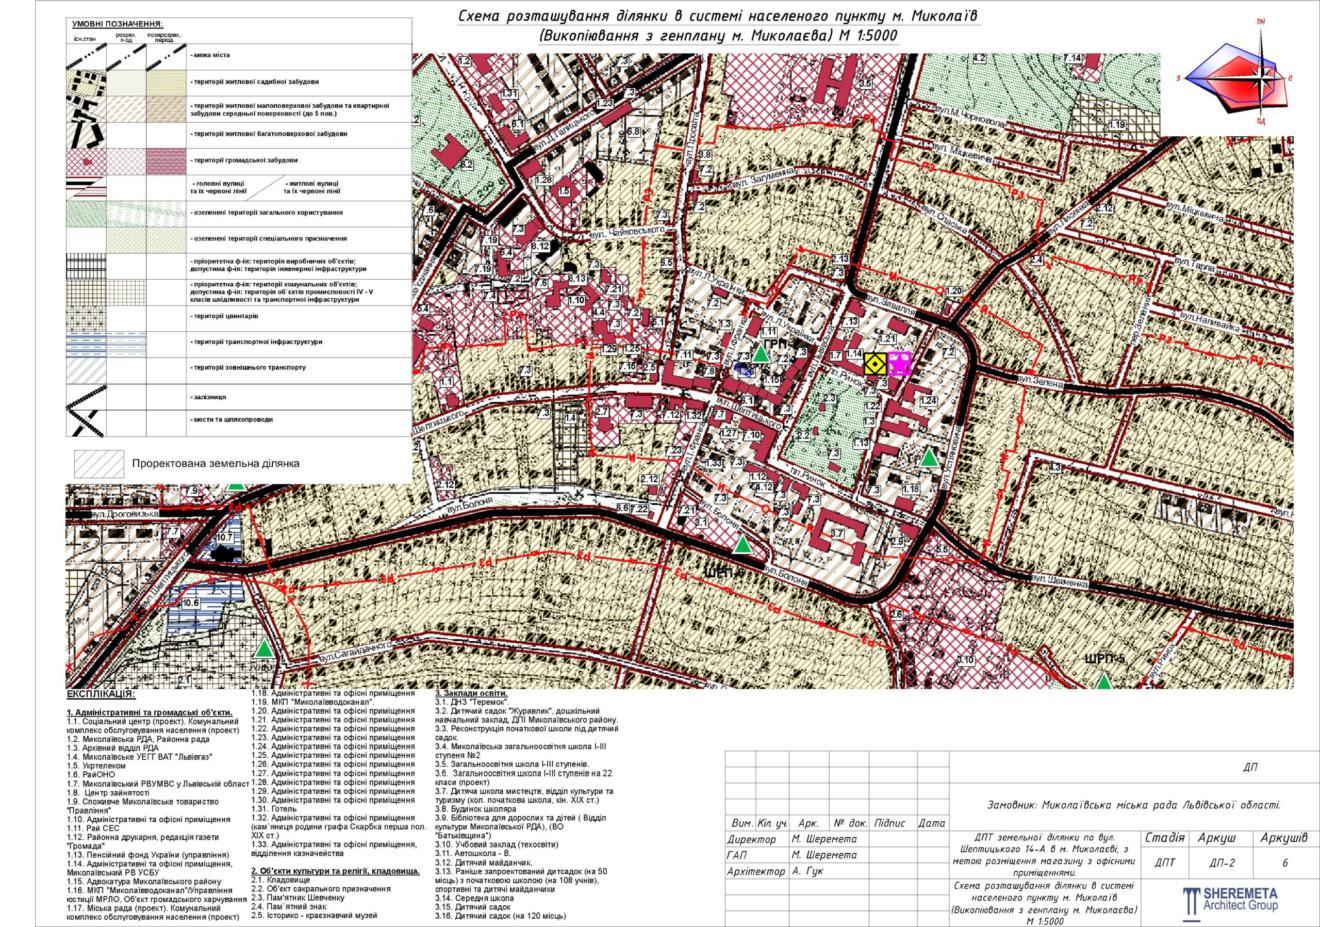
Task: Click explication entry '3.11. Автошкола - В.'
Action: point(475,854)
